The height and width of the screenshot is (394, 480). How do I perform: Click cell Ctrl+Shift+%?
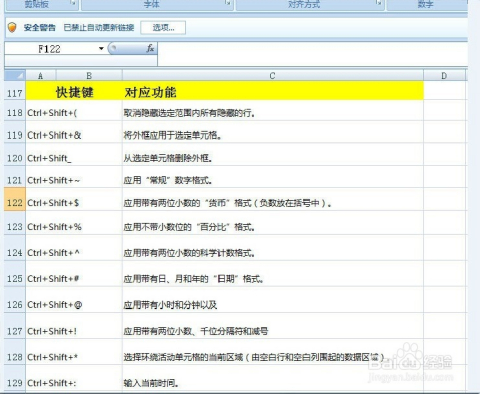click(x=74, y=223)
